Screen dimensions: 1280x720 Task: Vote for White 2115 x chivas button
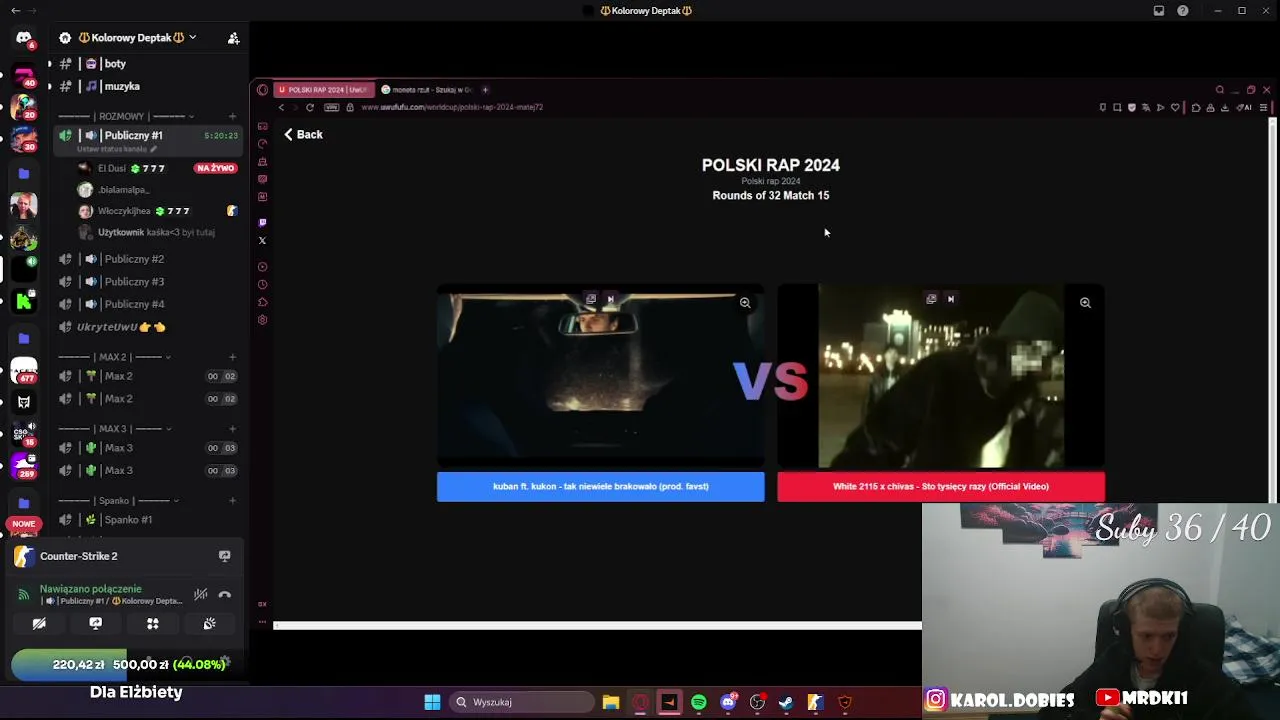pyautogui.click(x=941, y=487)
